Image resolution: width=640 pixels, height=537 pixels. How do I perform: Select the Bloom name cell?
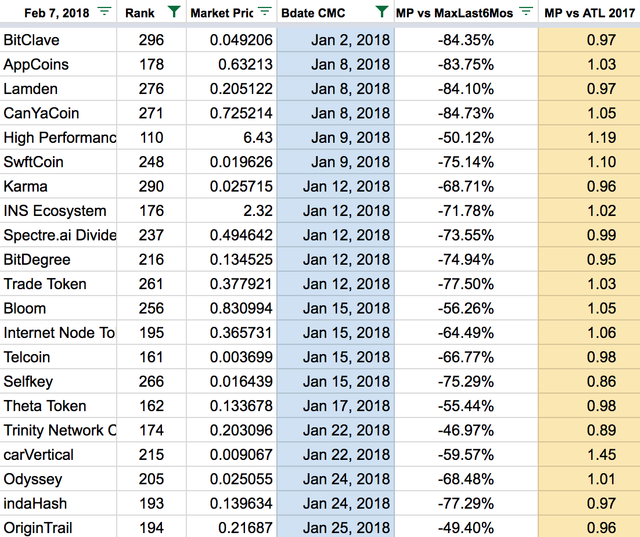(58, 308)
